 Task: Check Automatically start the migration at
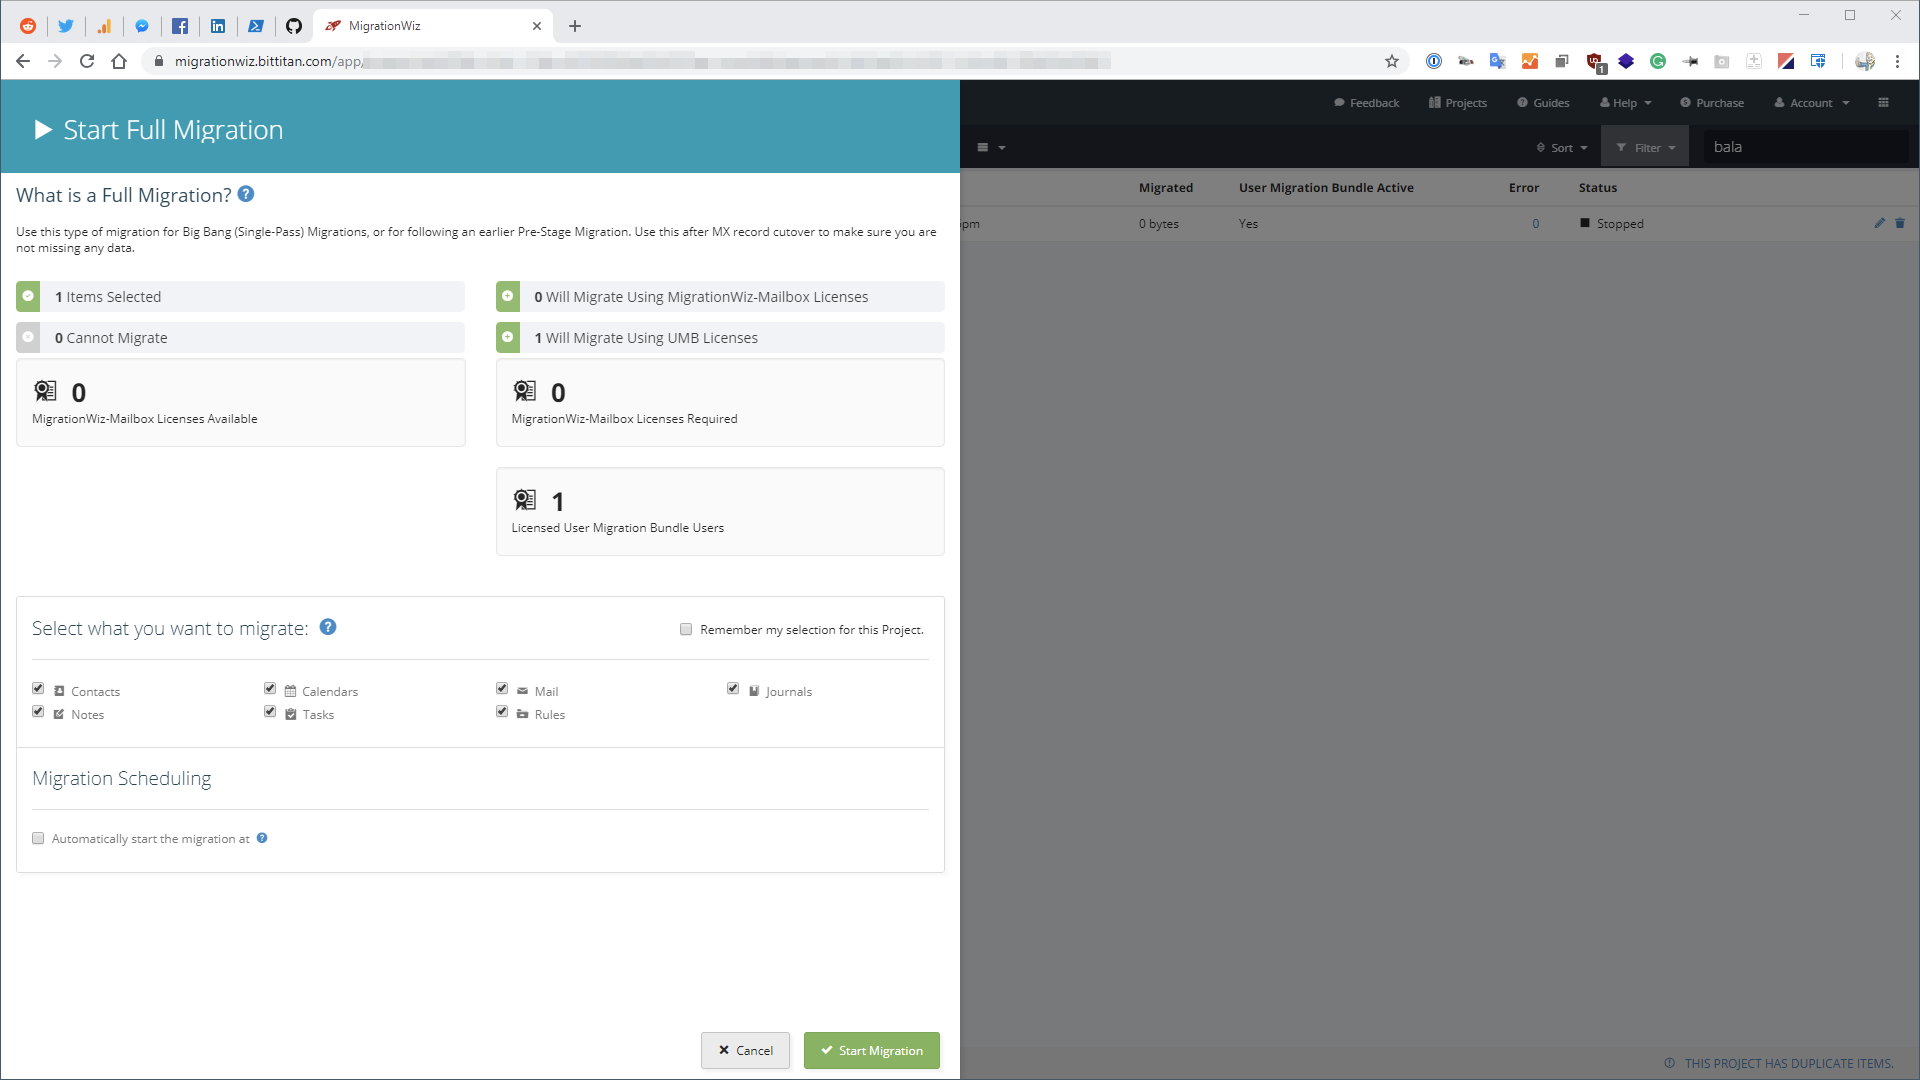coord(38,838)
